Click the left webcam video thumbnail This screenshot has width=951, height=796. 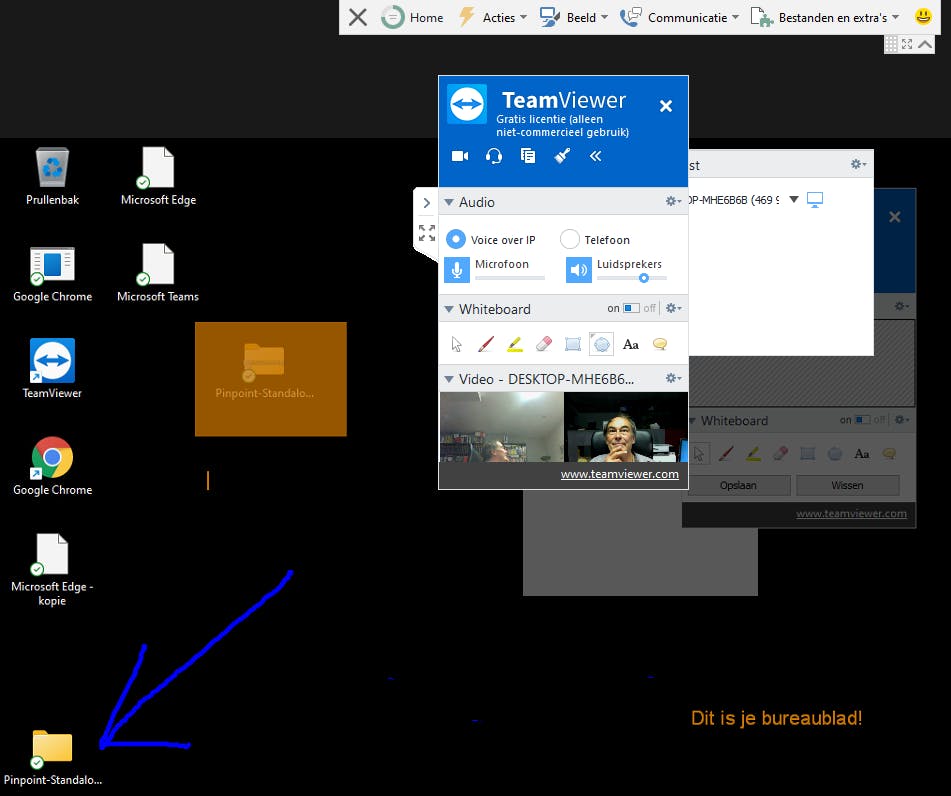pos(502,427)
